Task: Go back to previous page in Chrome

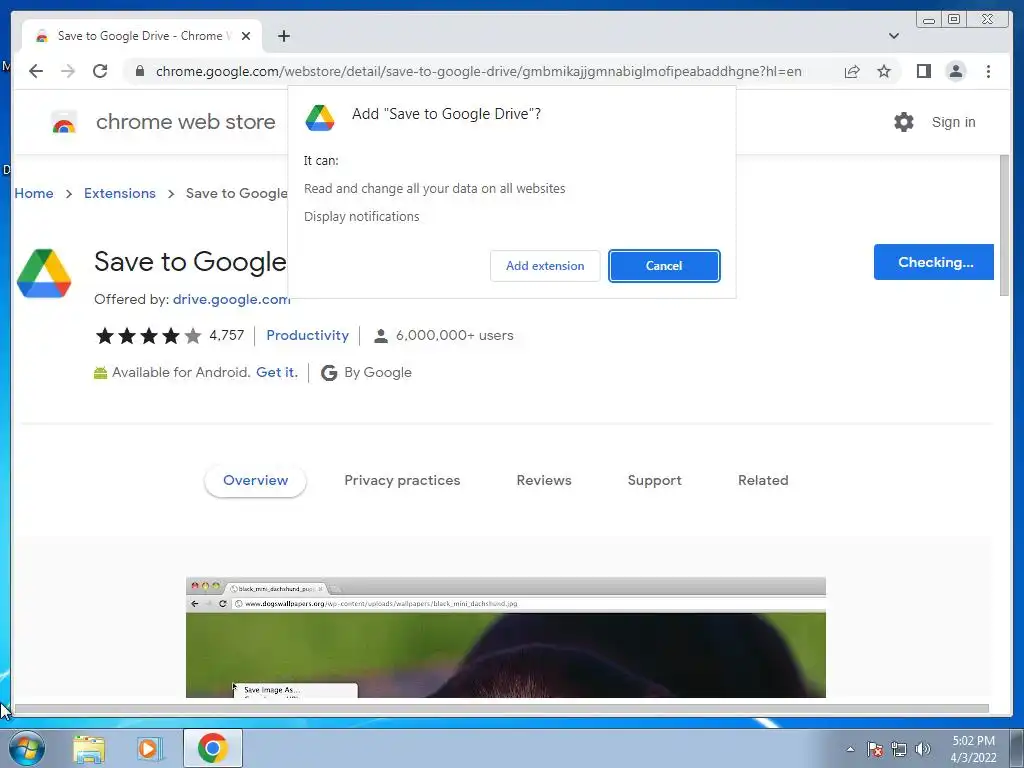Action: (x=36, y=71)
